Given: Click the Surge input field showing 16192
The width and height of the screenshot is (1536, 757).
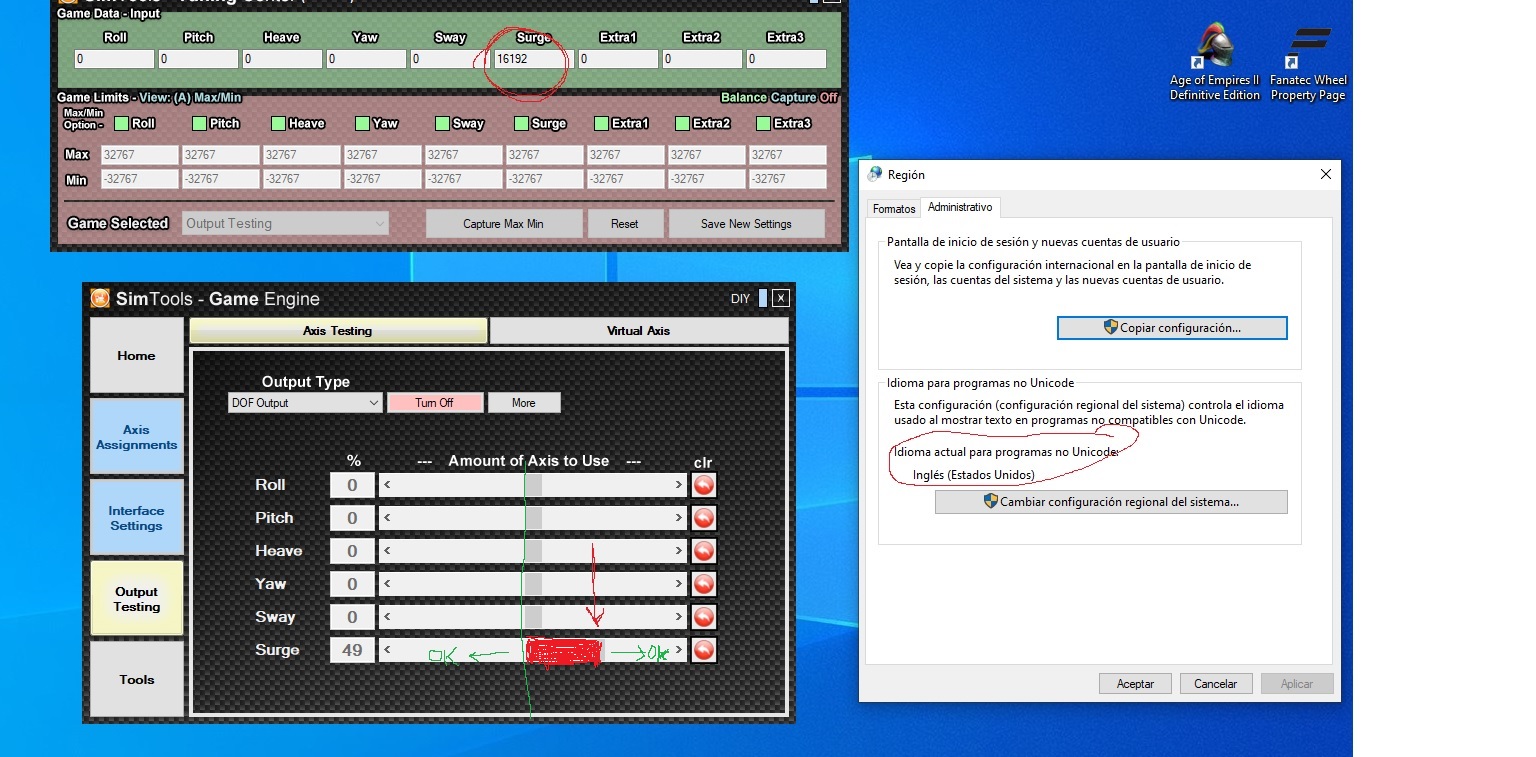Looking at the screenshot, I should click(x=532, y=59).
